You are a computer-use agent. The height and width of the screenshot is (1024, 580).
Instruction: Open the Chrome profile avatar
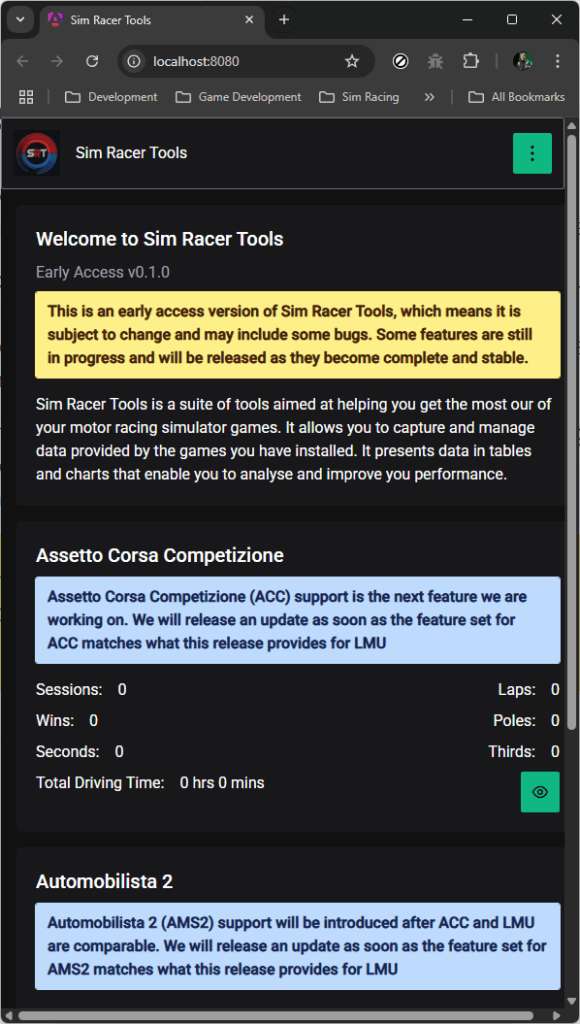[x=523, y=61]
